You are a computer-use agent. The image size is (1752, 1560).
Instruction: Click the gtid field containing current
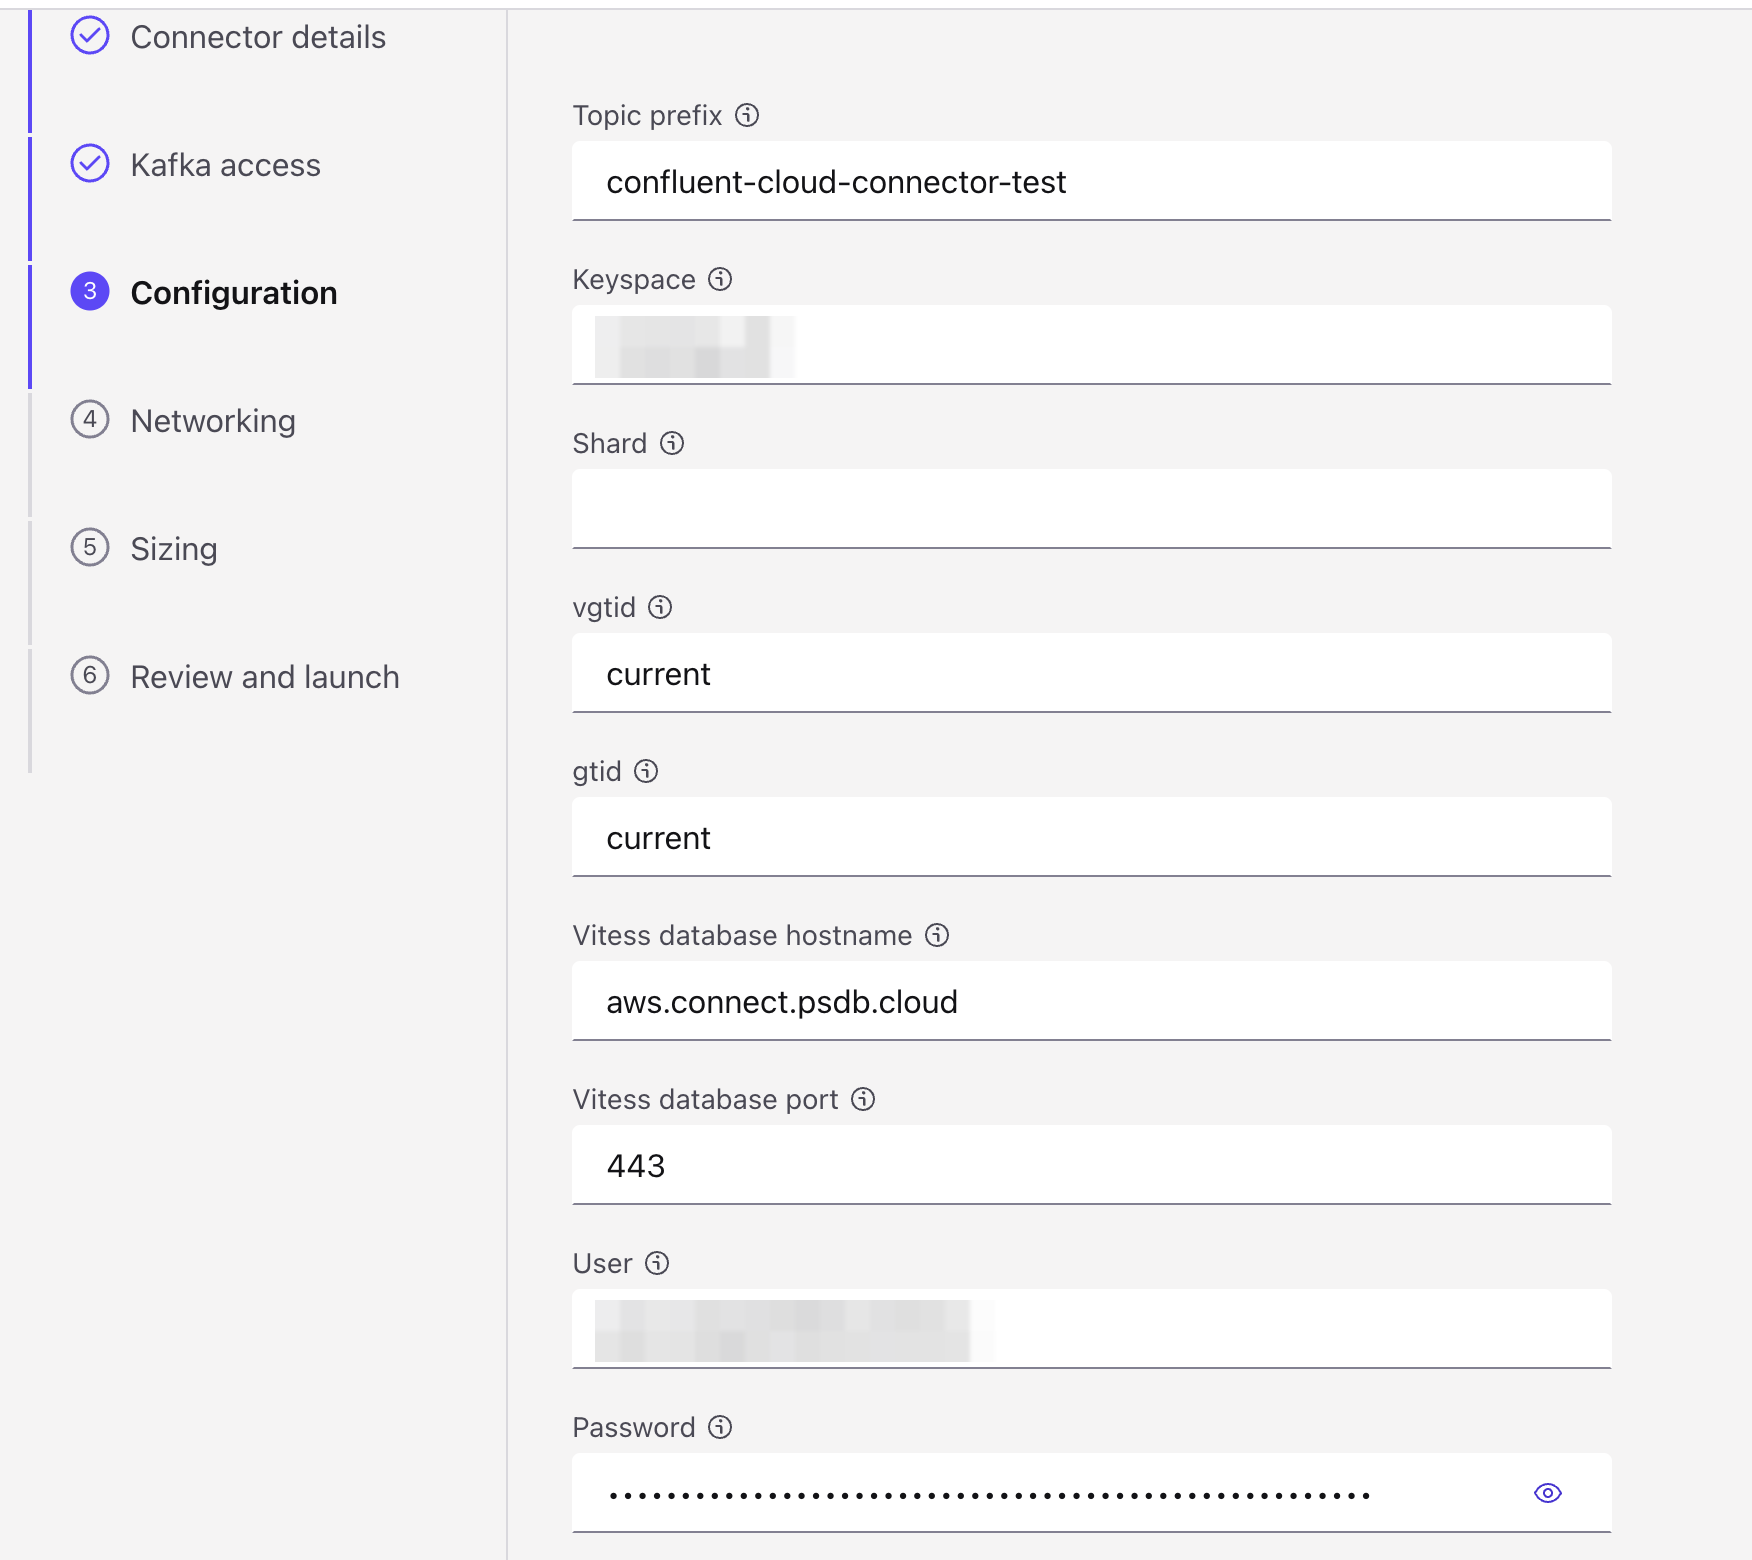point(1091,837)
